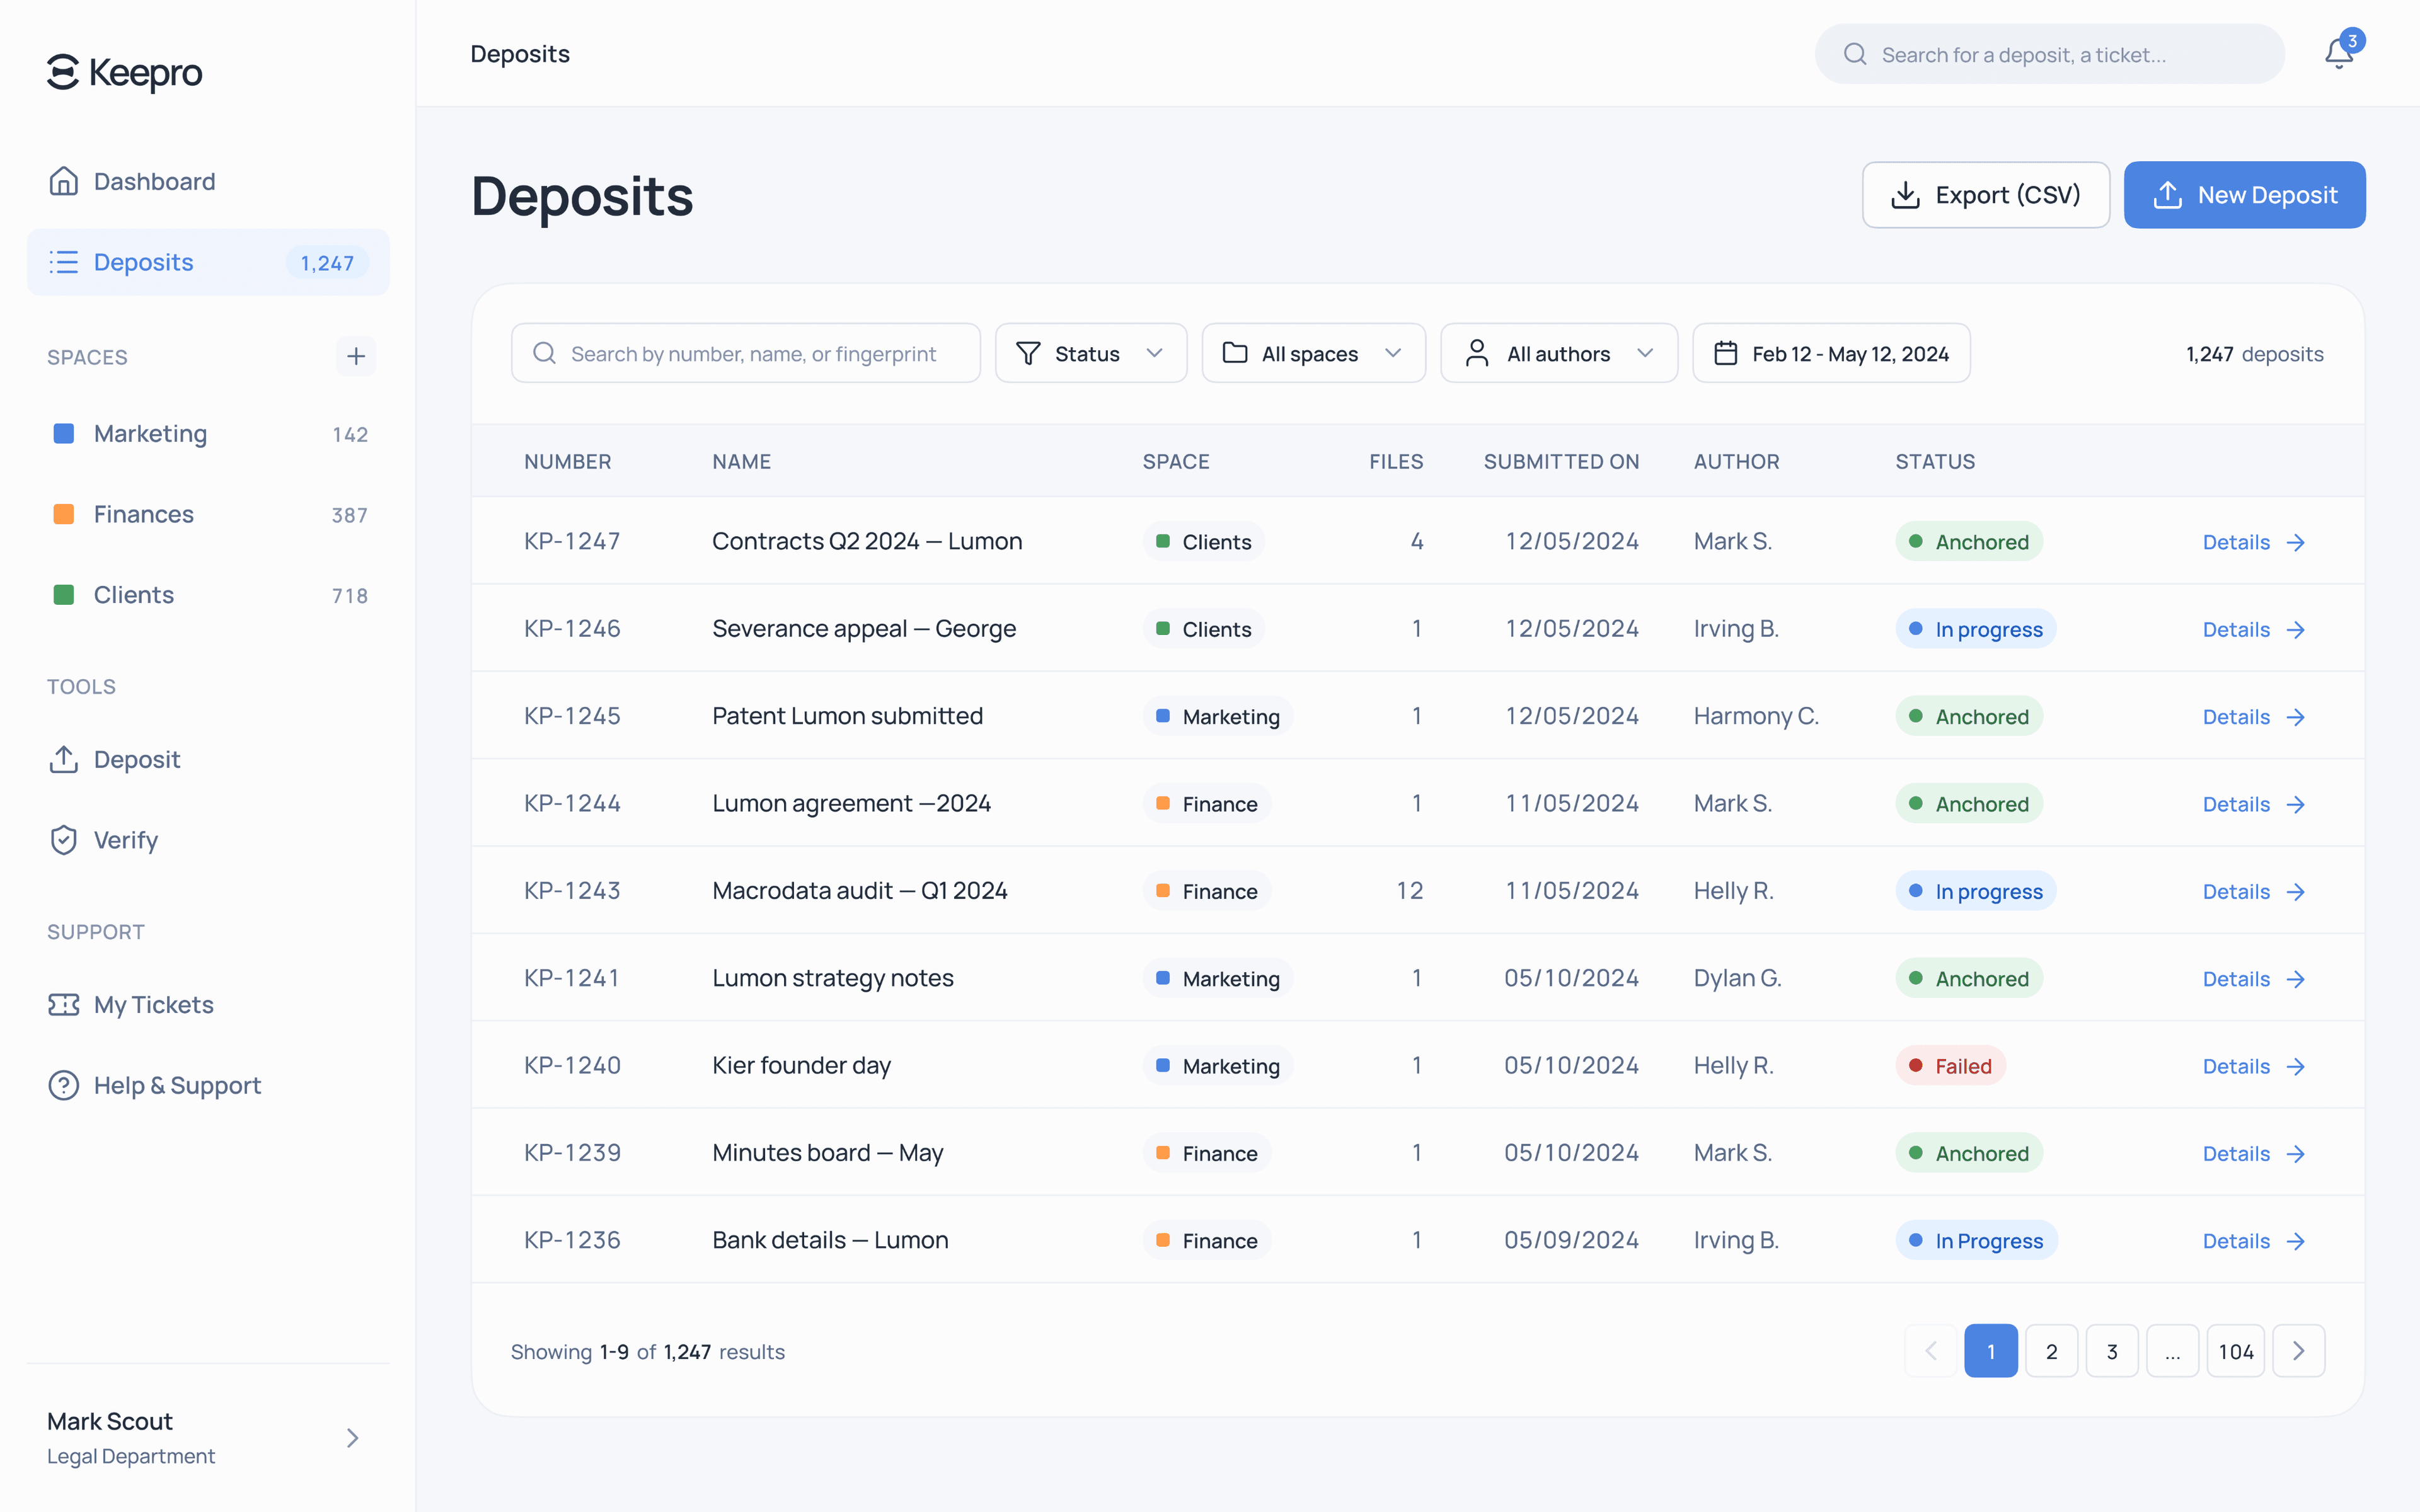Click the blue Marketing space square

(63, 433)
